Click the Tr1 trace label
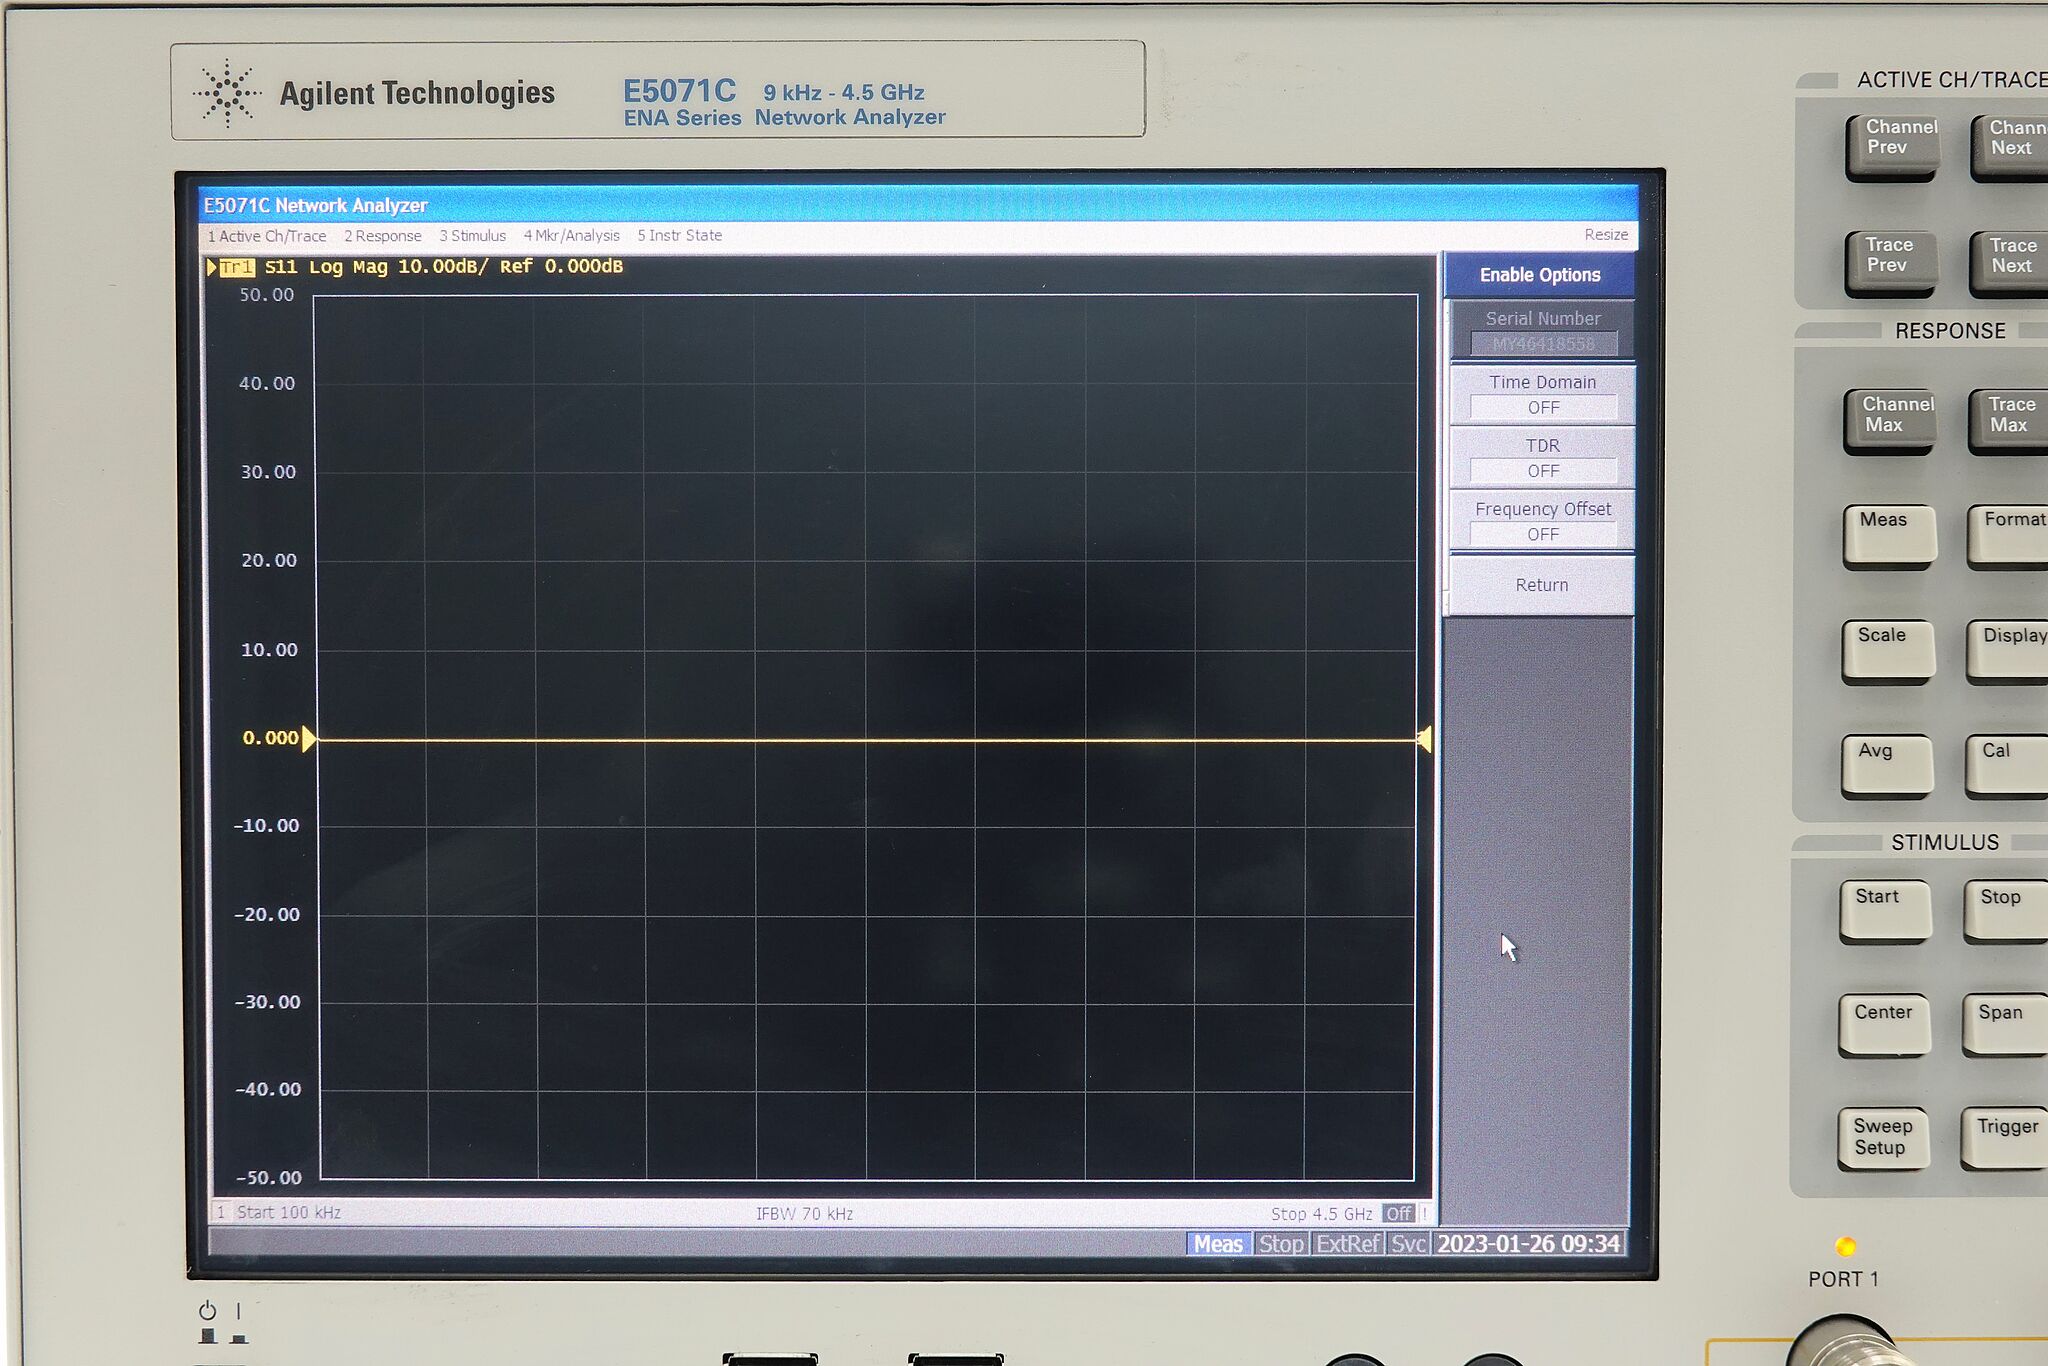Viewport: 2048px width, 1366px height. (236, 267)
